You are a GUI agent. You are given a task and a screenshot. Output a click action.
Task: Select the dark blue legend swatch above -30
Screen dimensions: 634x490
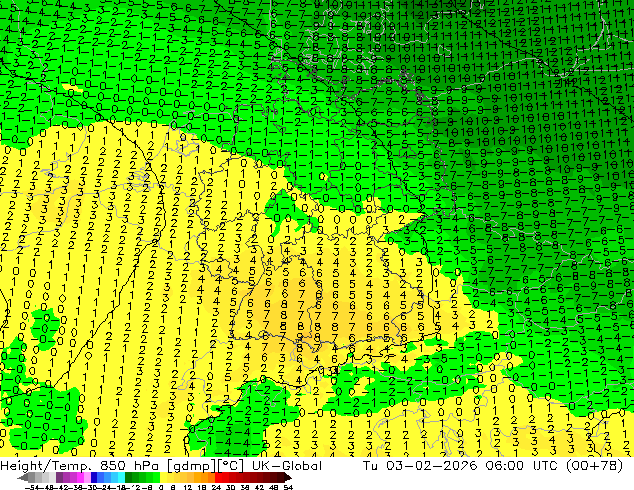[94, 478]
